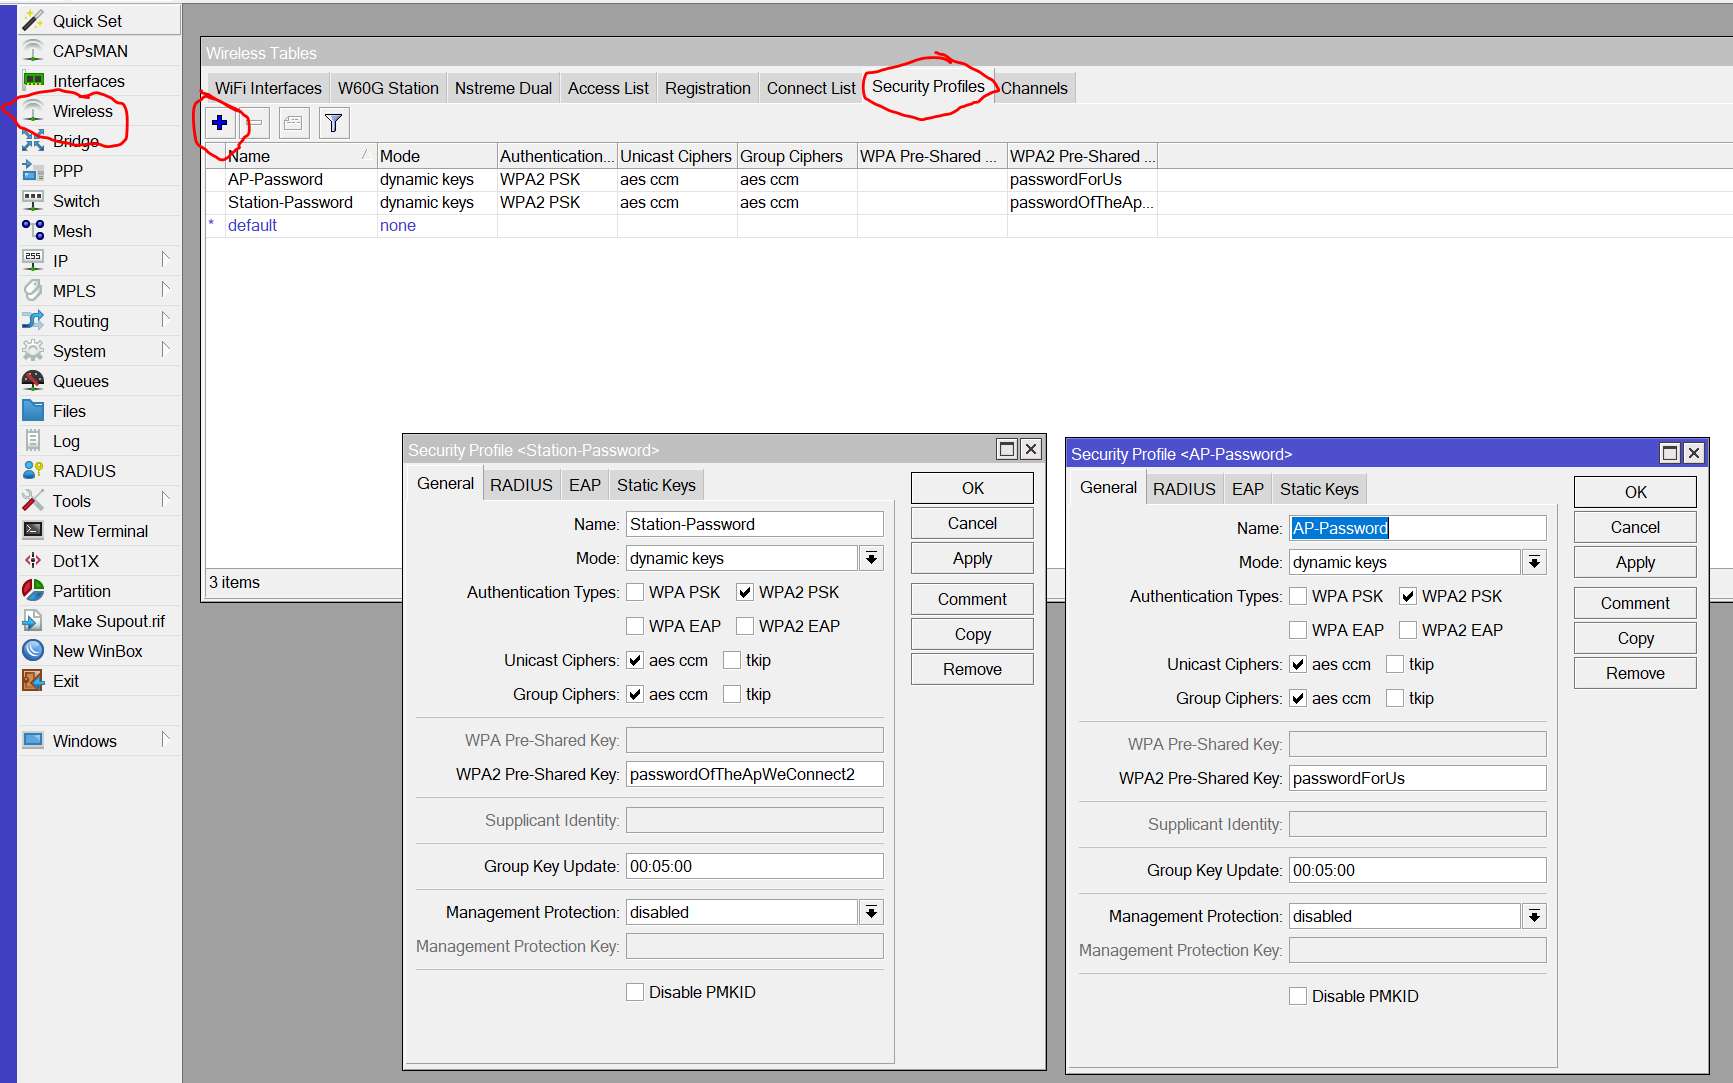This screenshot has height=1083, width=1733.
Task: Toggle Disable PMKID in Station-Password profile
Action: tap(635, 992)
